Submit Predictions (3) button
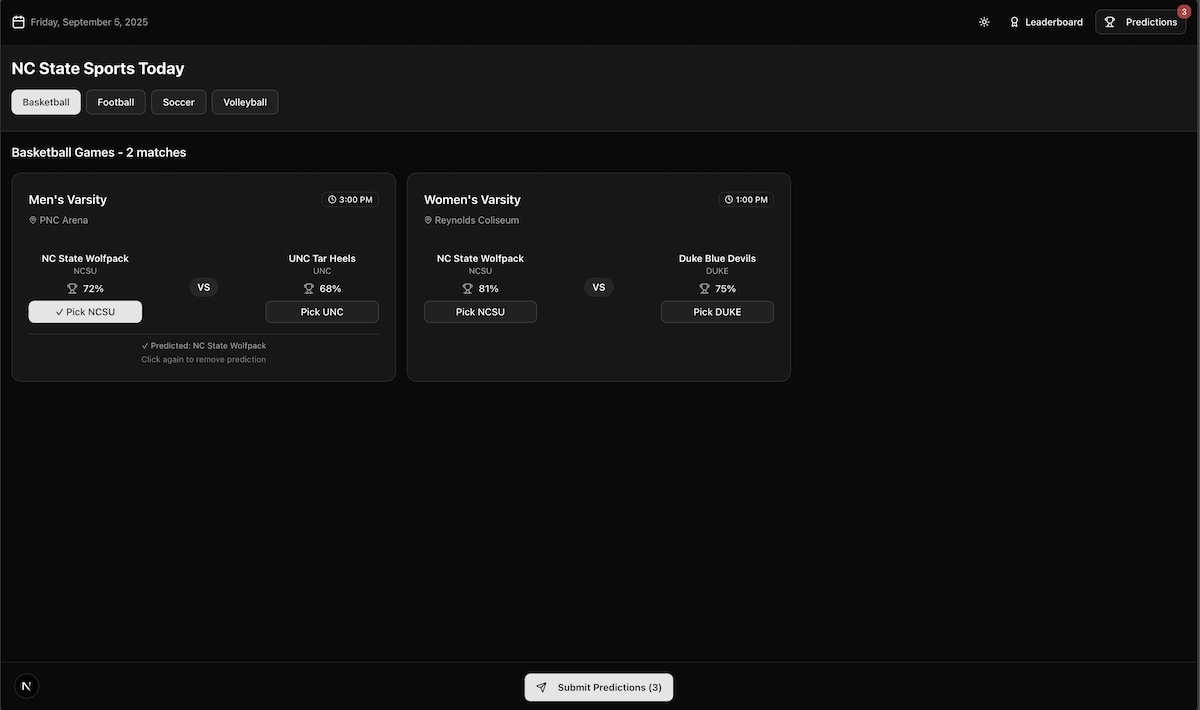The height and width of the screenshot is (710, 1200). [x=599, y=687]
